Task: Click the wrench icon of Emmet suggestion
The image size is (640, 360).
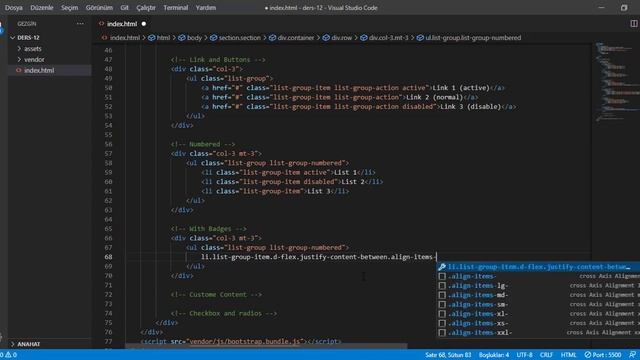Action: tap(442, 267)
